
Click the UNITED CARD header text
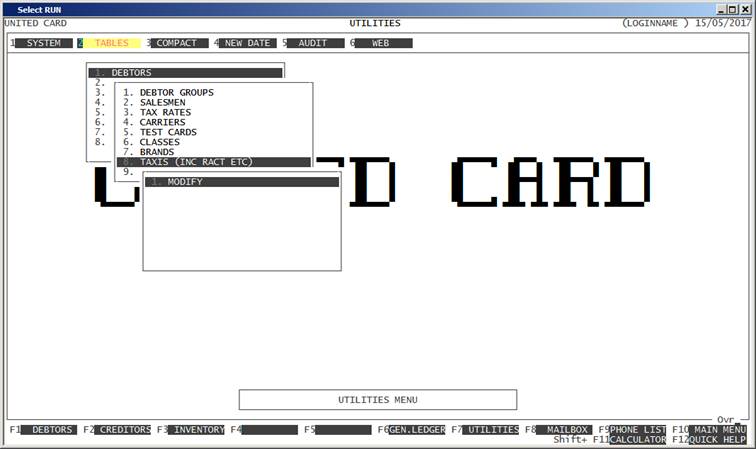pos(36,23)
